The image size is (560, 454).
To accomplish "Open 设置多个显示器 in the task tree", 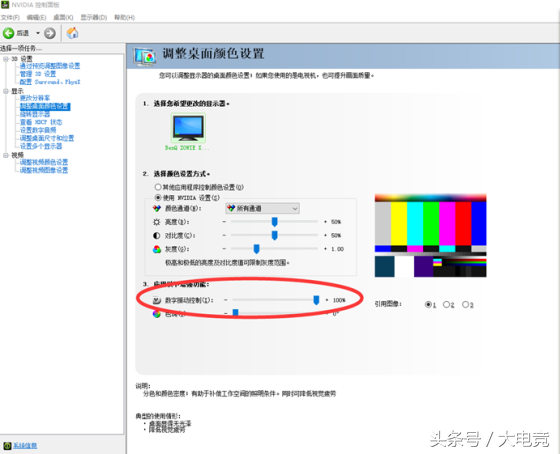I will pos(41,146).
